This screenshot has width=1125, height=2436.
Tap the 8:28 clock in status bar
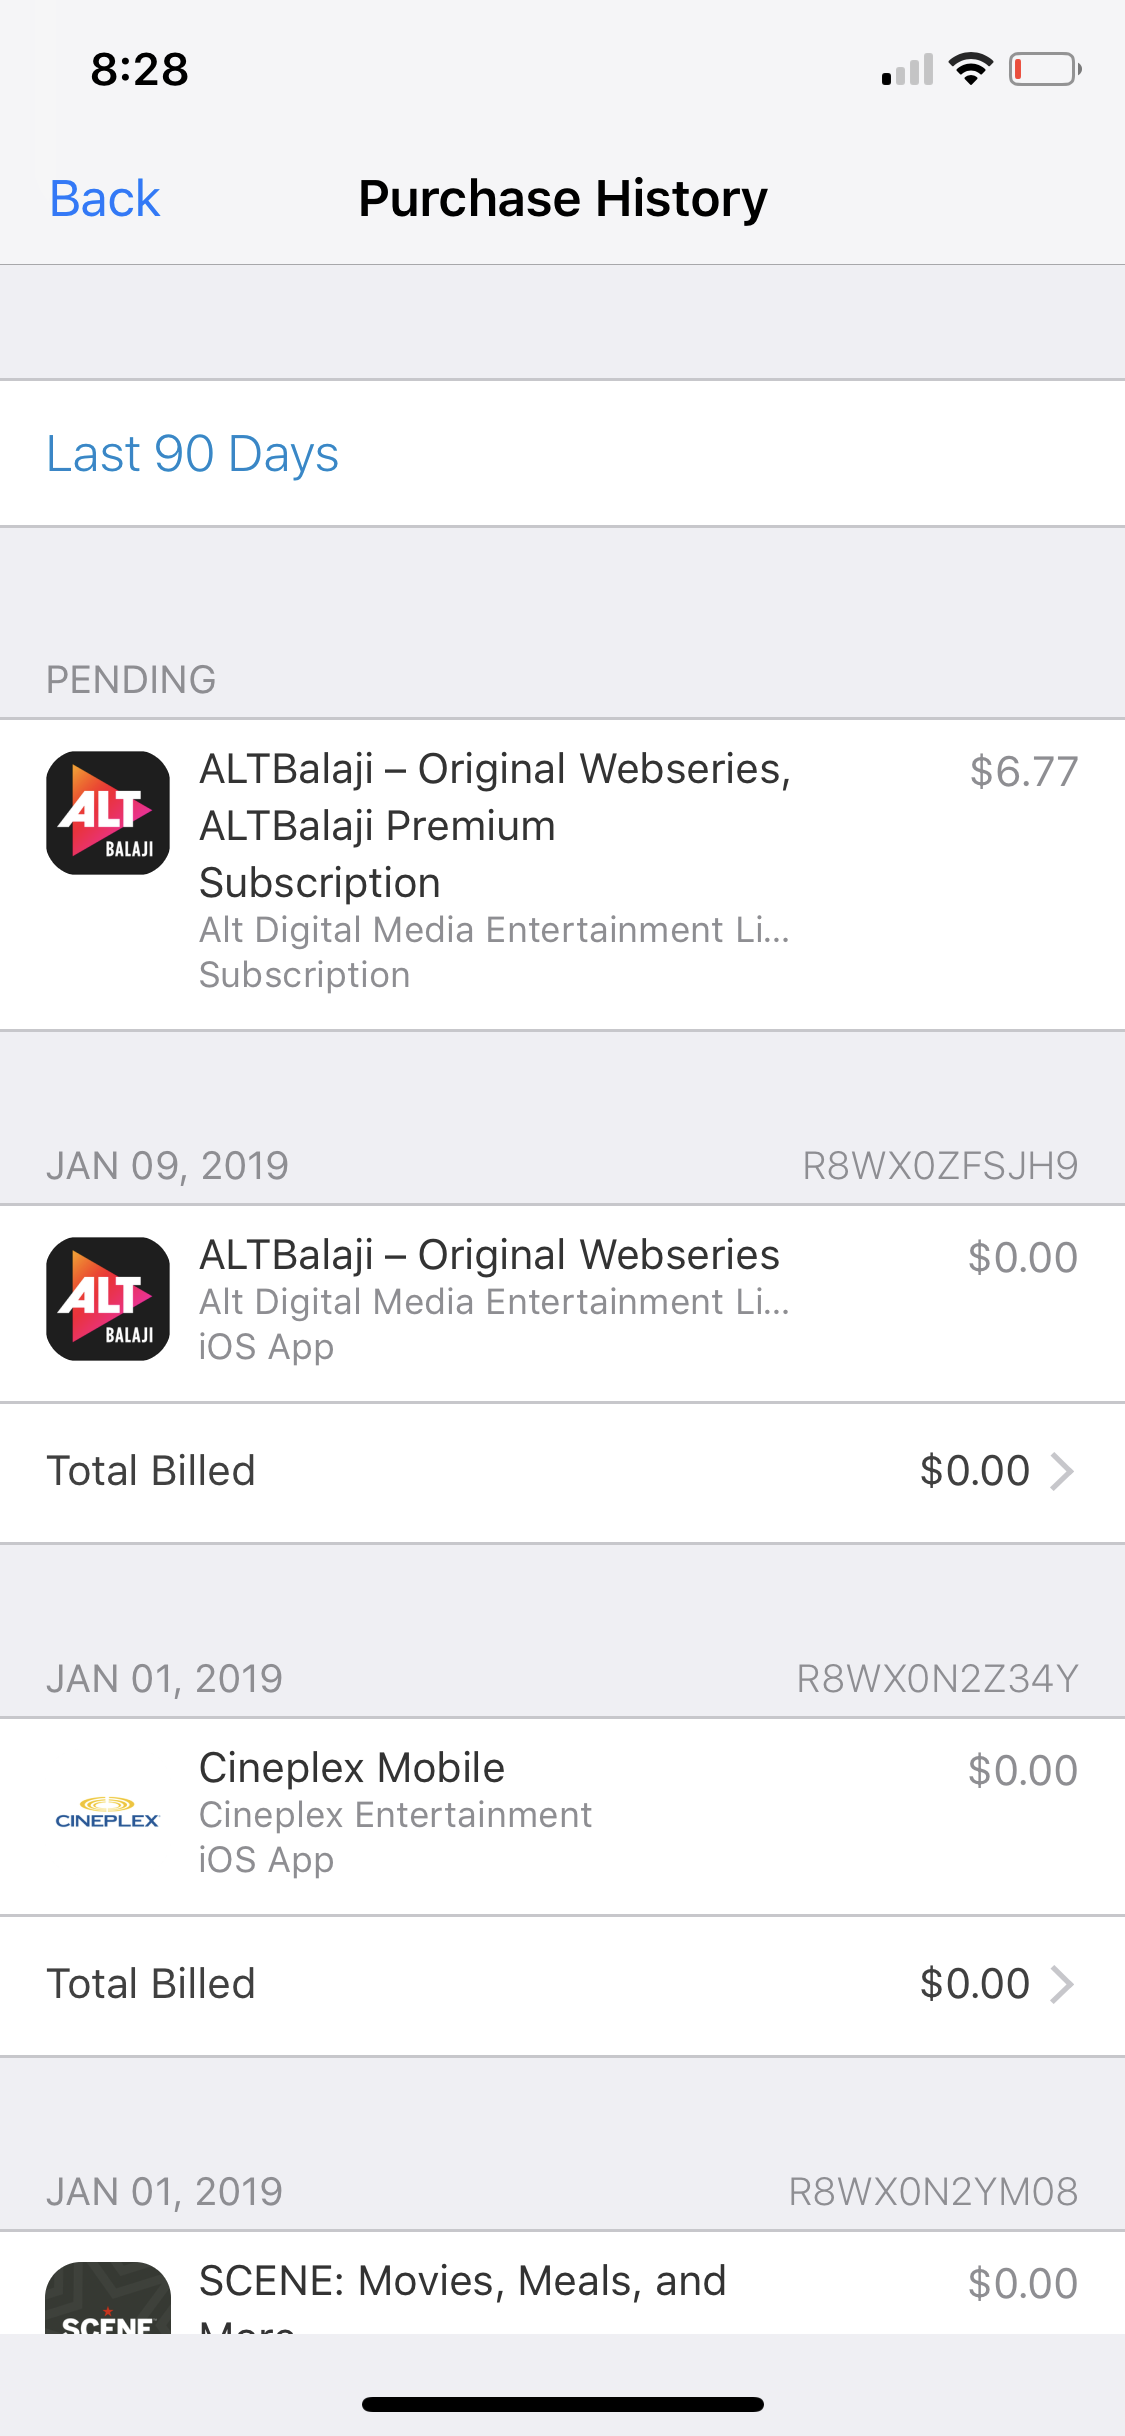[140, 70]
